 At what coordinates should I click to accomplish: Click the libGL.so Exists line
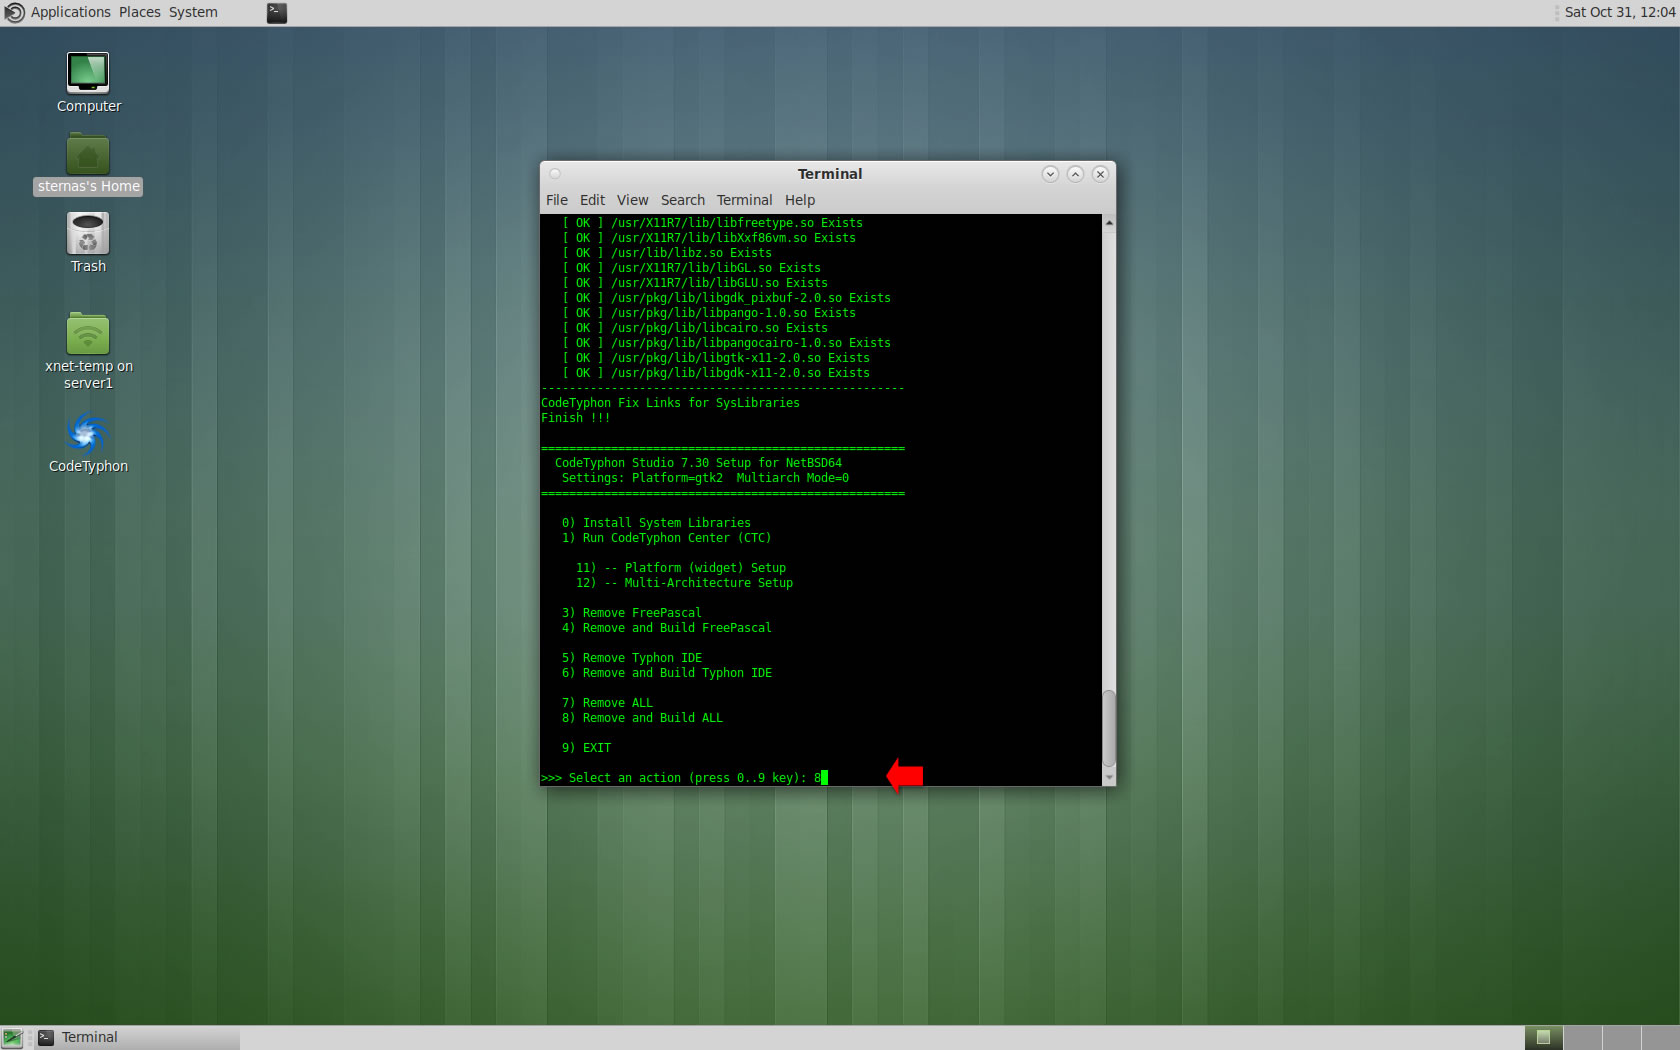691,268
